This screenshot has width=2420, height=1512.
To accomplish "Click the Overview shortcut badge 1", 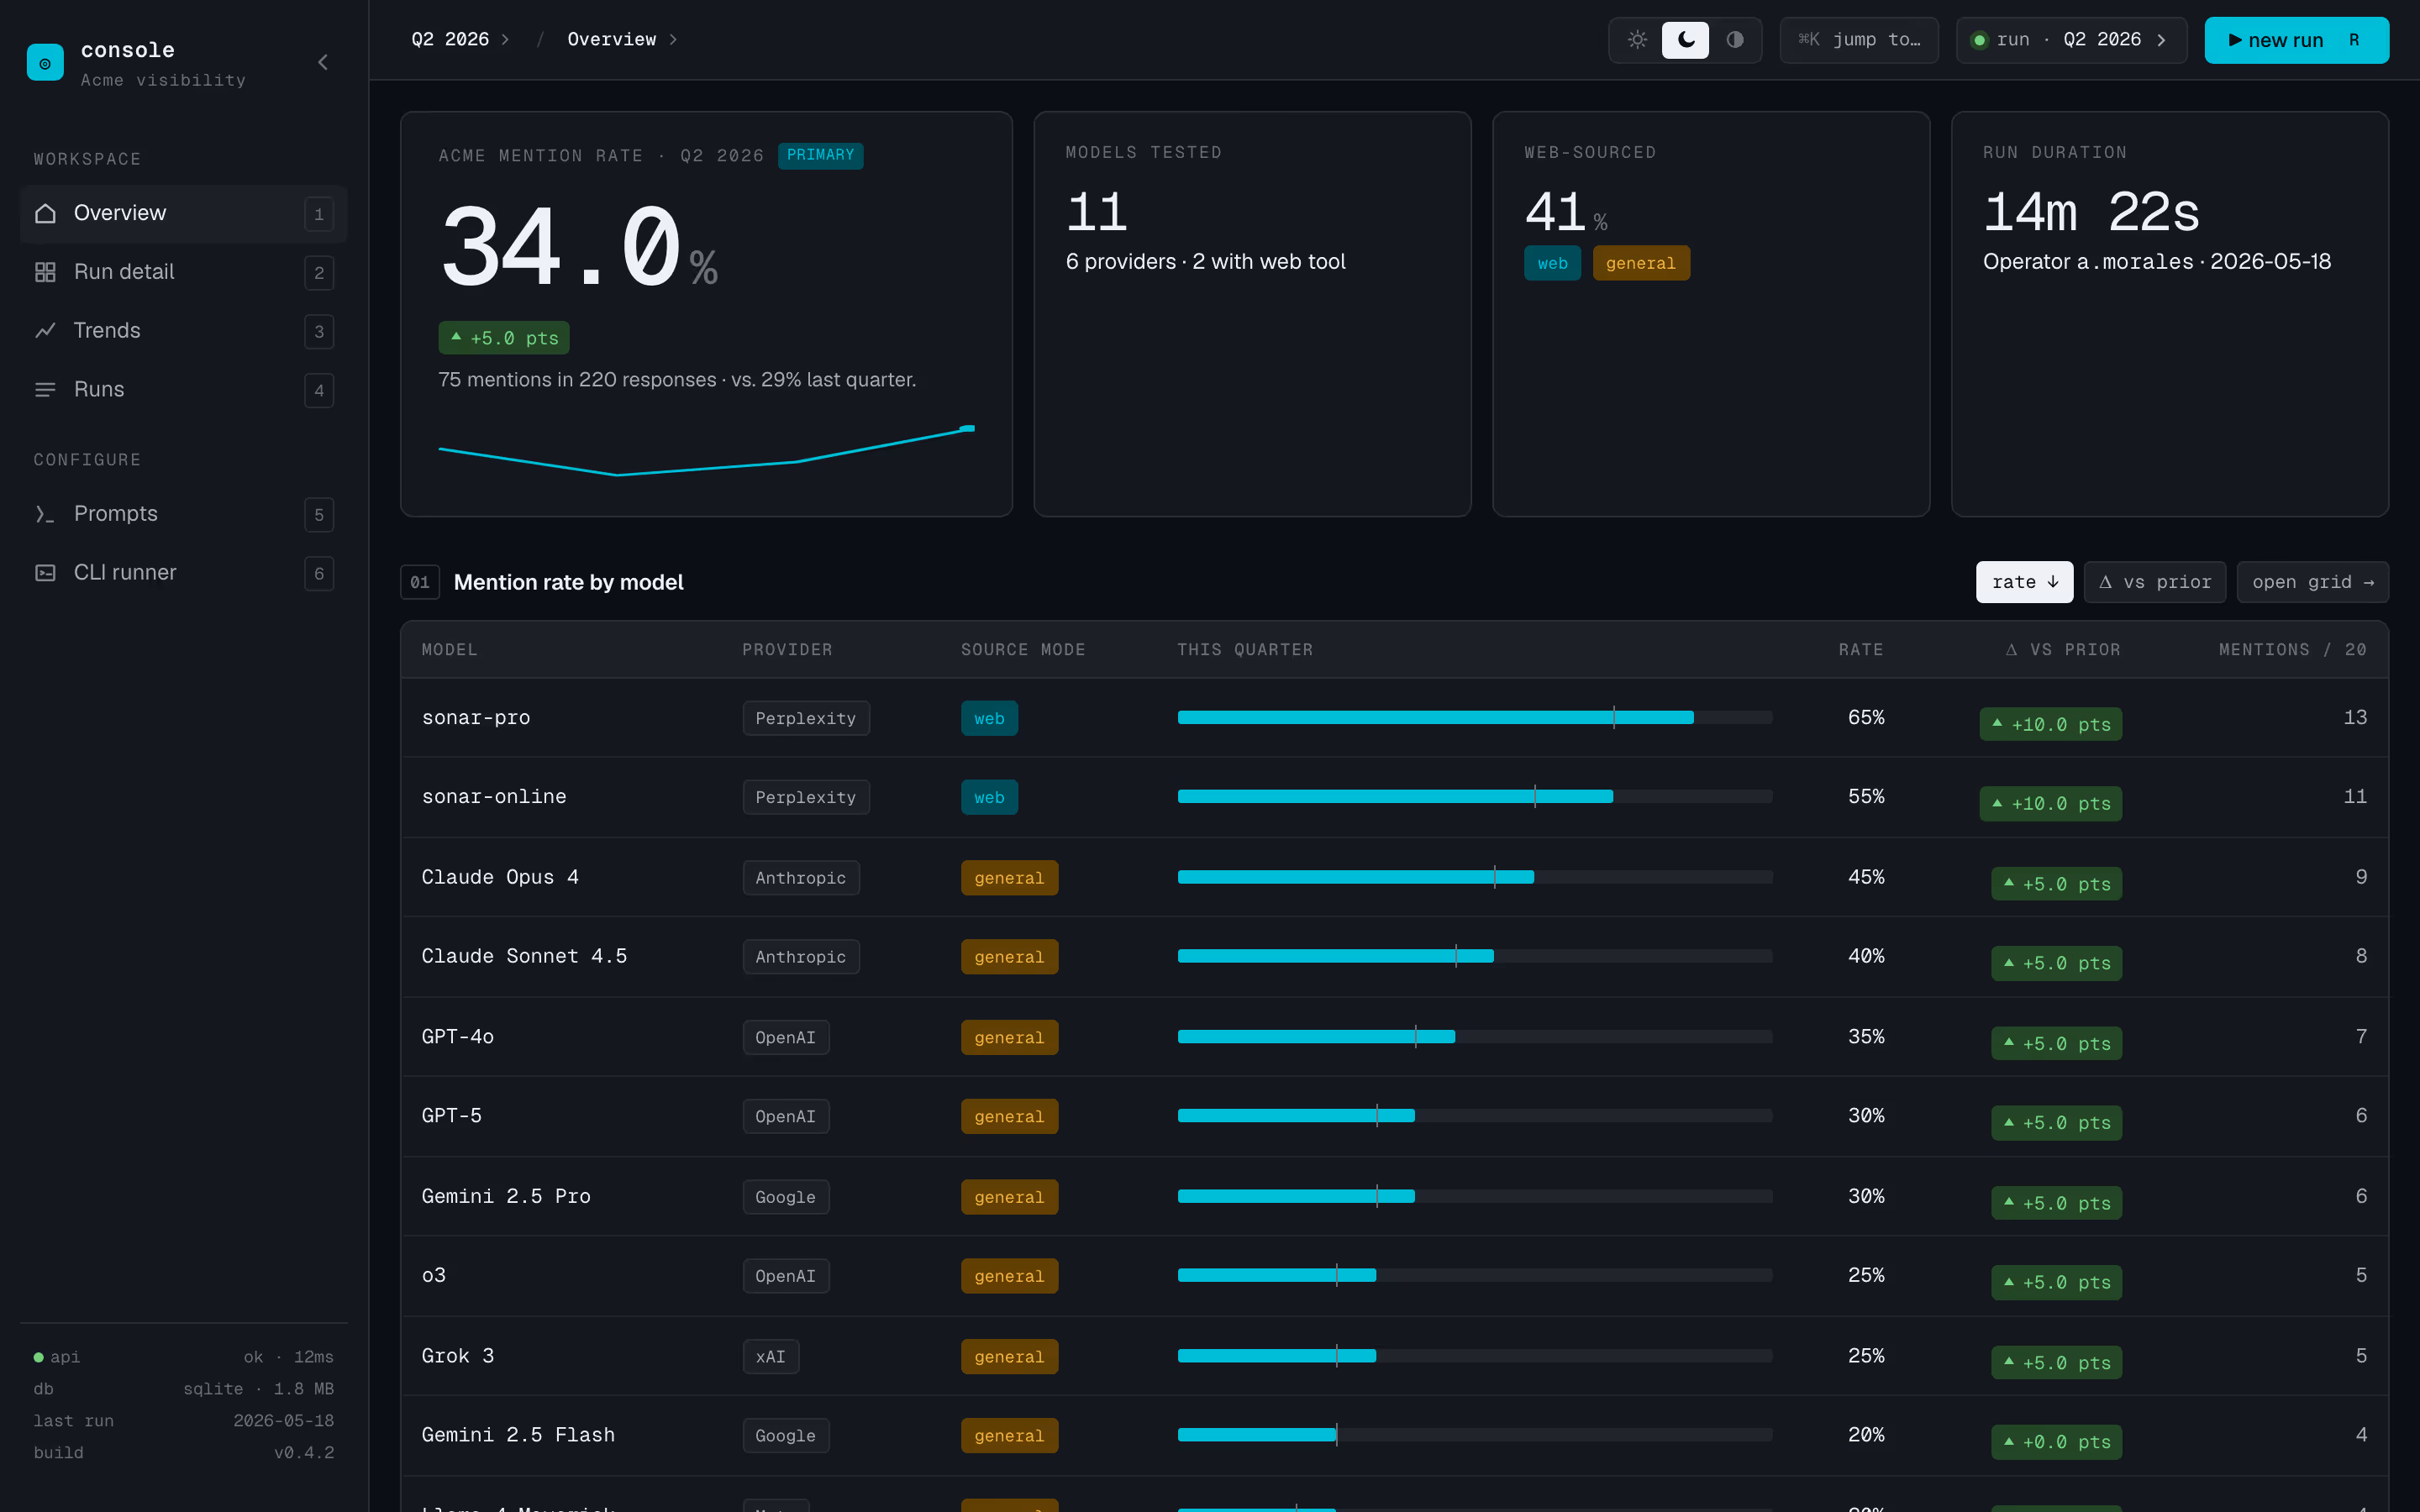I will pyautogui.click(x=319, y=214).
